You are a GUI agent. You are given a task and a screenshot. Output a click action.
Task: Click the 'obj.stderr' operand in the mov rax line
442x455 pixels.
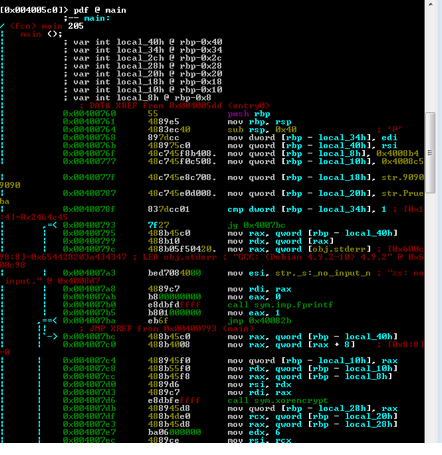pyautogui.click(x=340, y=249)
